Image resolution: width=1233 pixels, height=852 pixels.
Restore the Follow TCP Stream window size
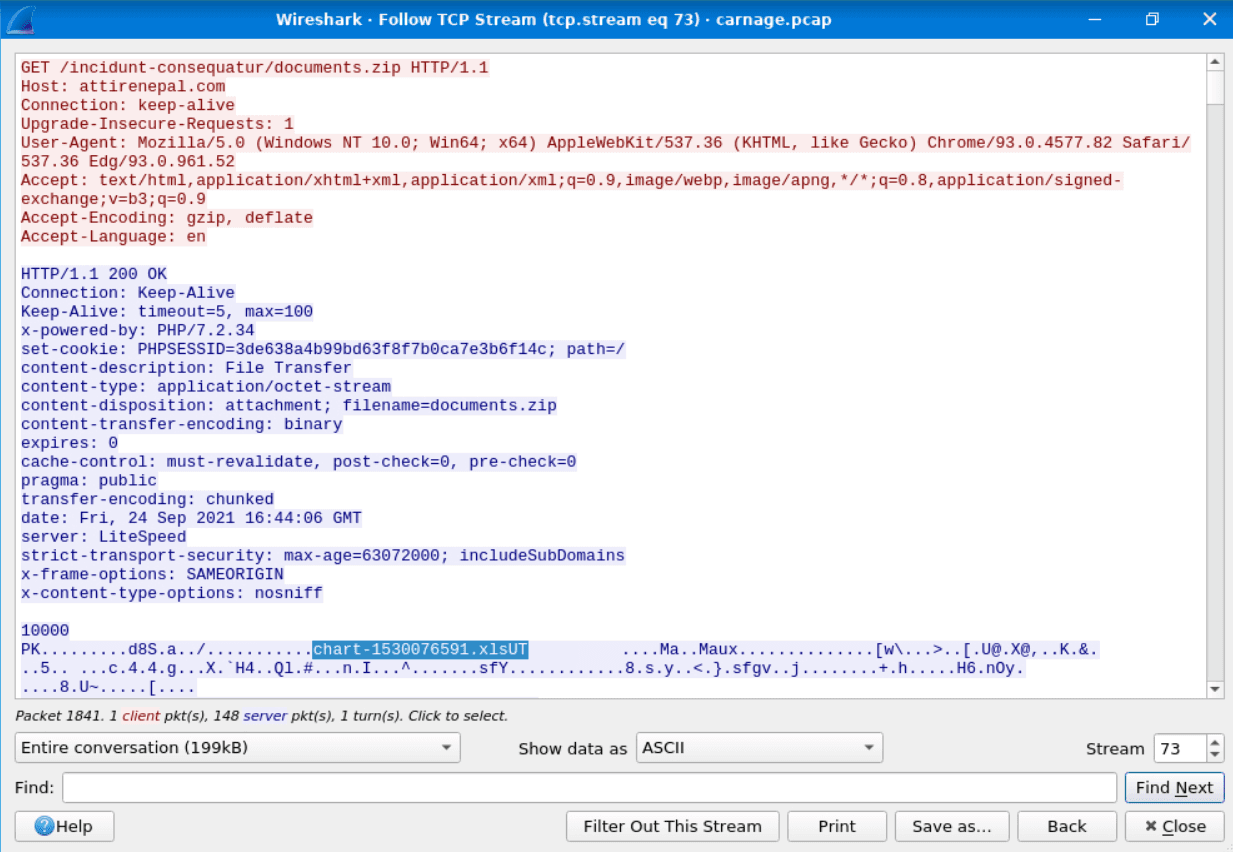tap(1152, 19)
